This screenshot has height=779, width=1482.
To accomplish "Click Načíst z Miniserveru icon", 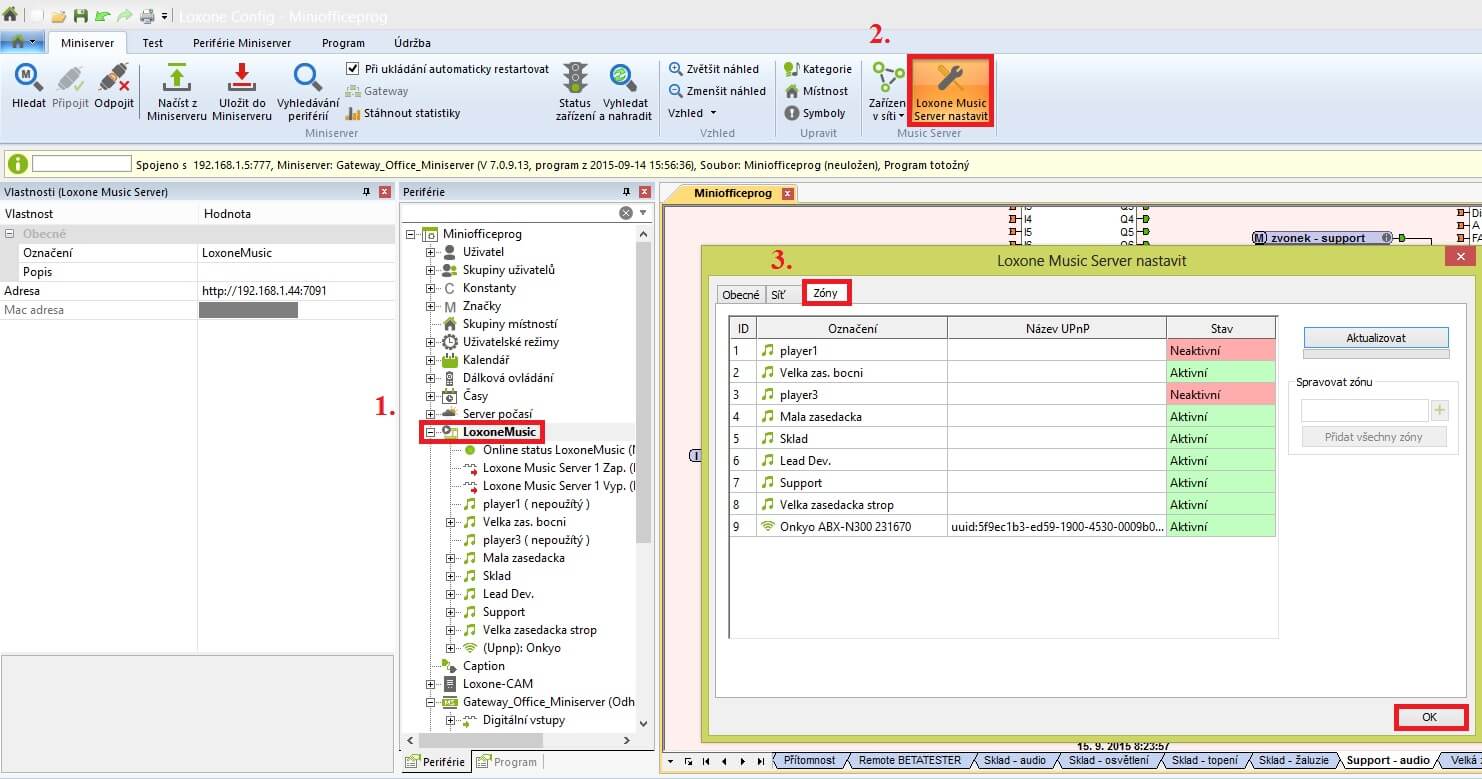I will tap(177, 78).
